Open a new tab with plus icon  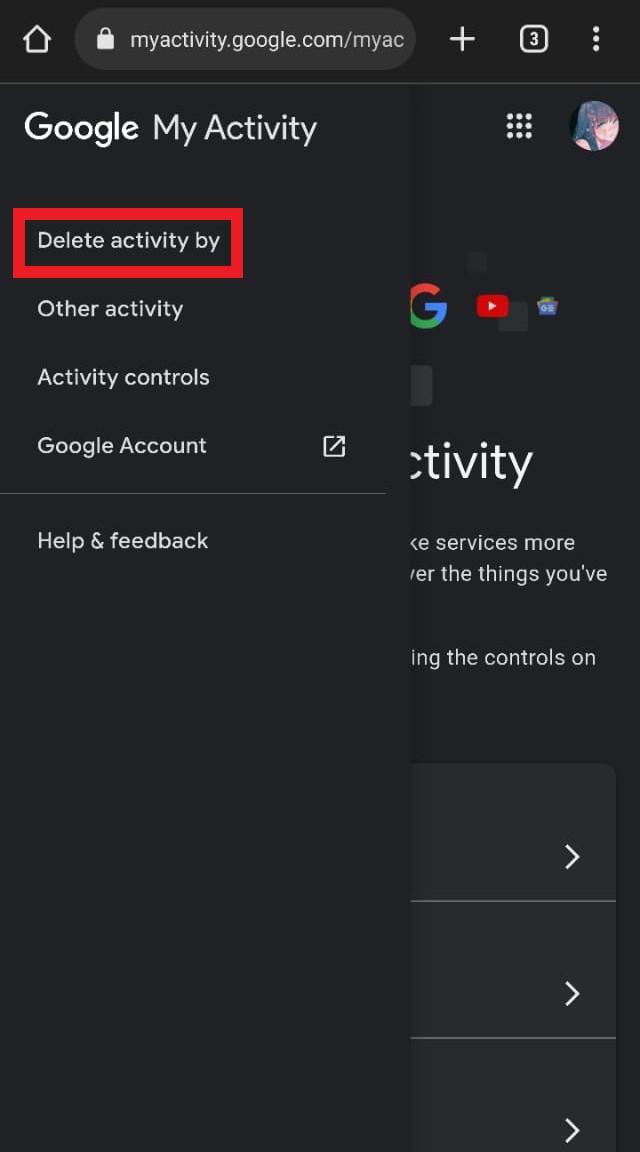pyautogui.click(x=462, y=39)
